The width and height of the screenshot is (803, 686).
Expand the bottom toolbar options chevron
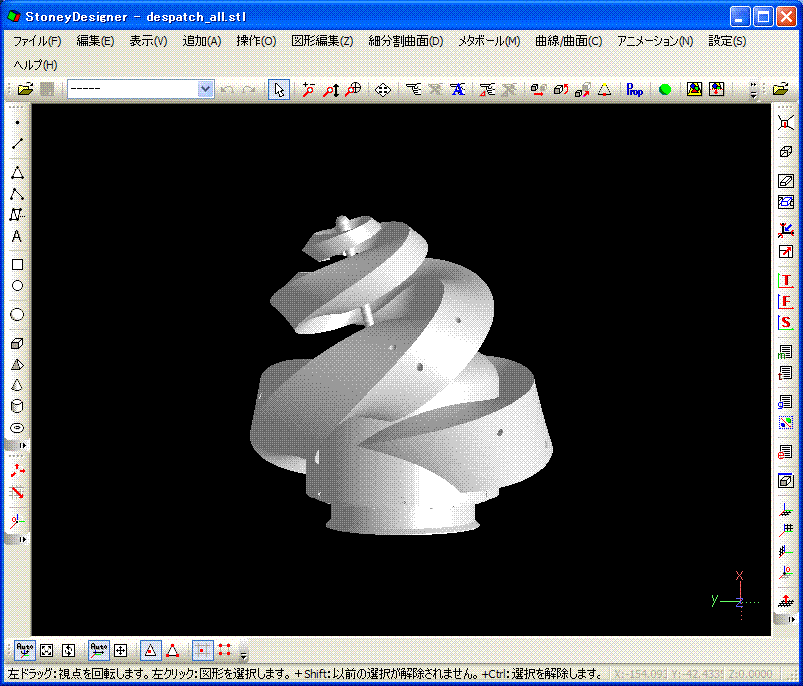coord(243,654)
